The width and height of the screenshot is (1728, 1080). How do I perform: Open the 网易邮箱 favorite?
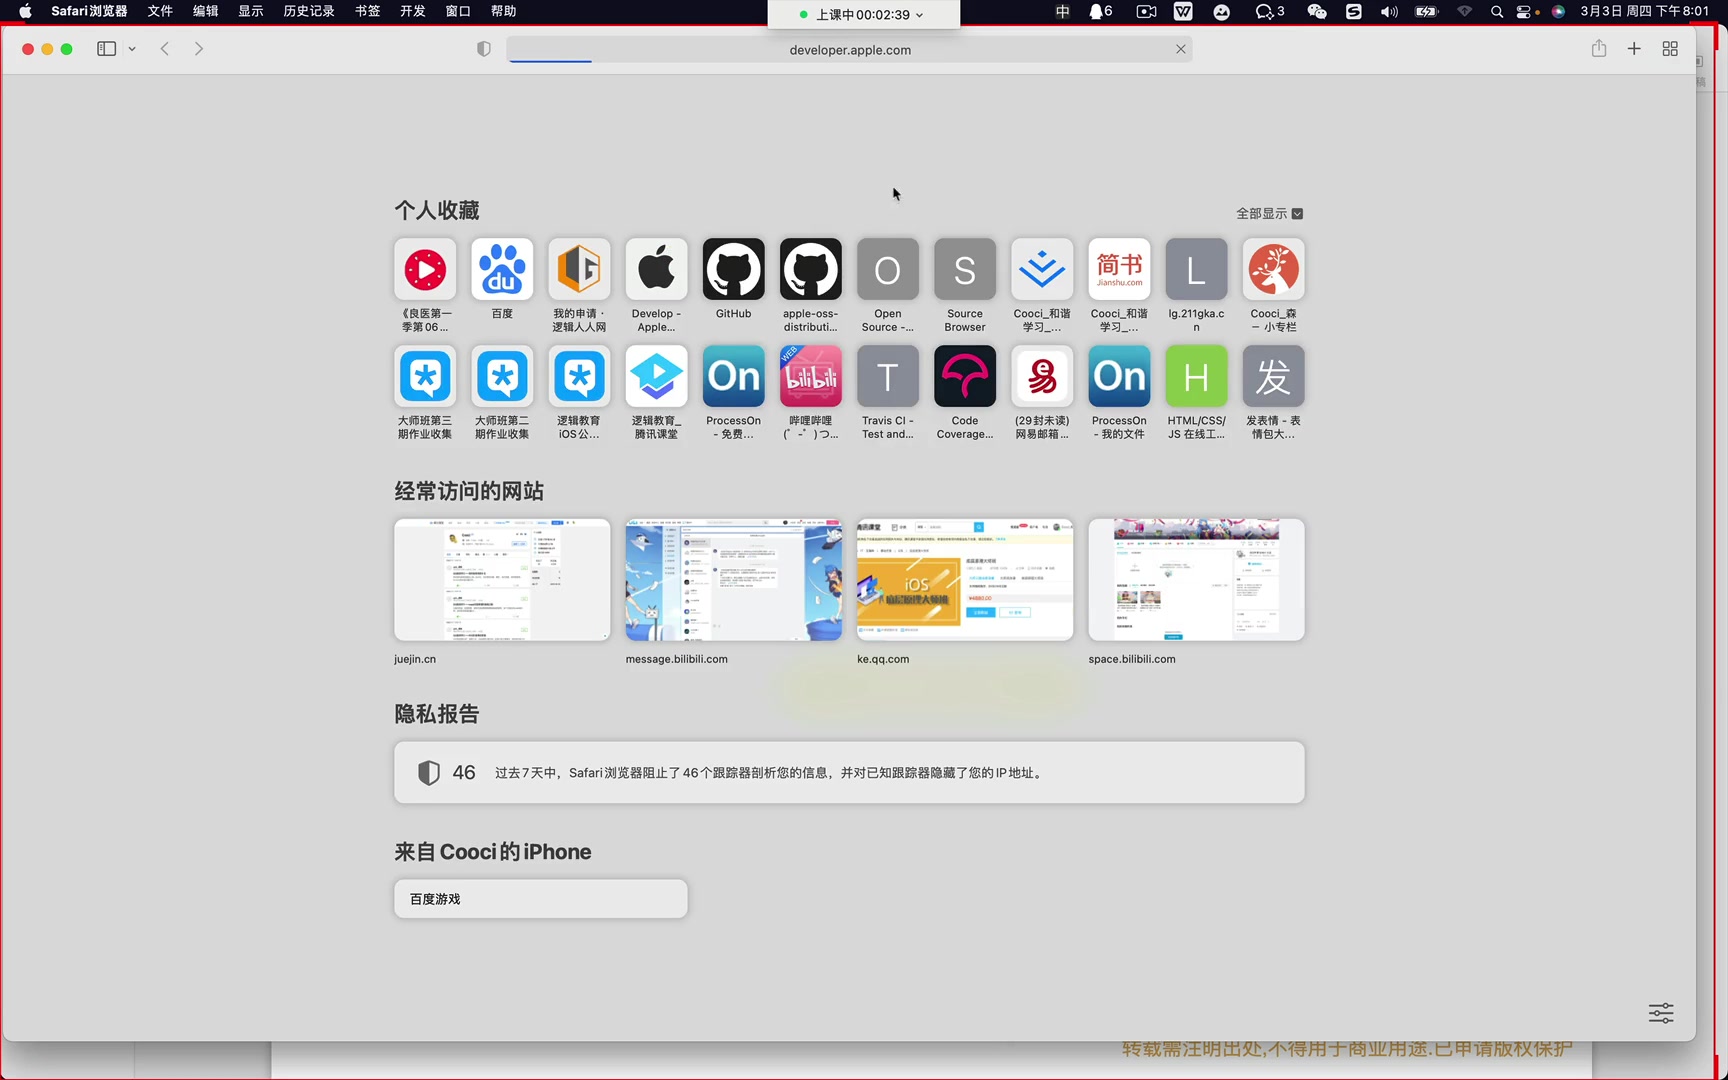(1041, 376)
